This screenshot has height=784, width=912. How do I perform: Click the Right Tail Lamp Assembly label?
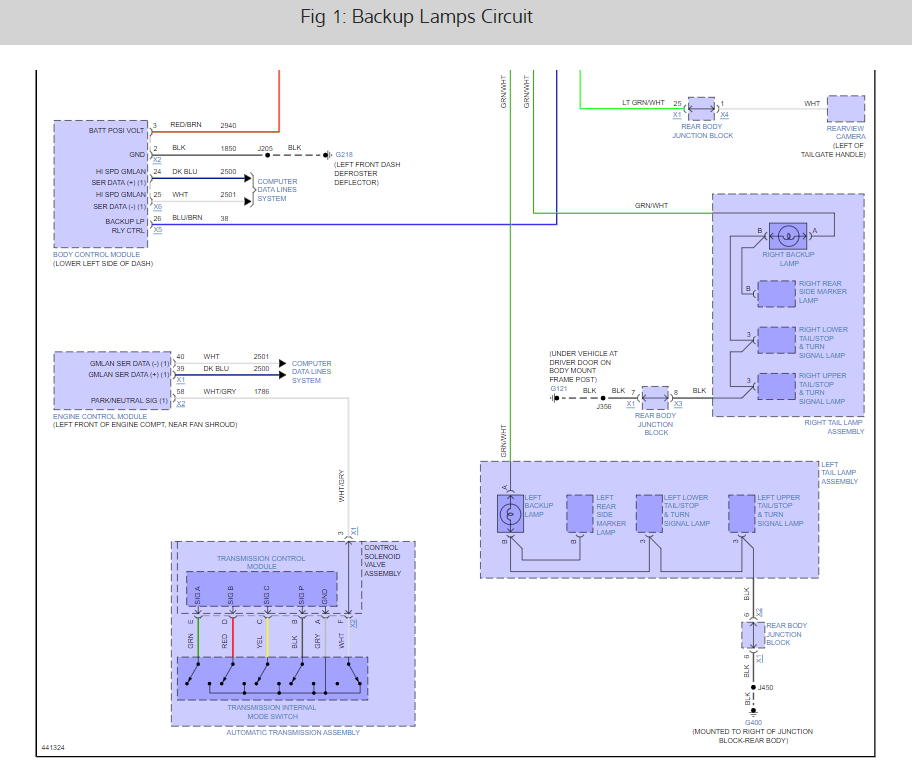(833, 427)
